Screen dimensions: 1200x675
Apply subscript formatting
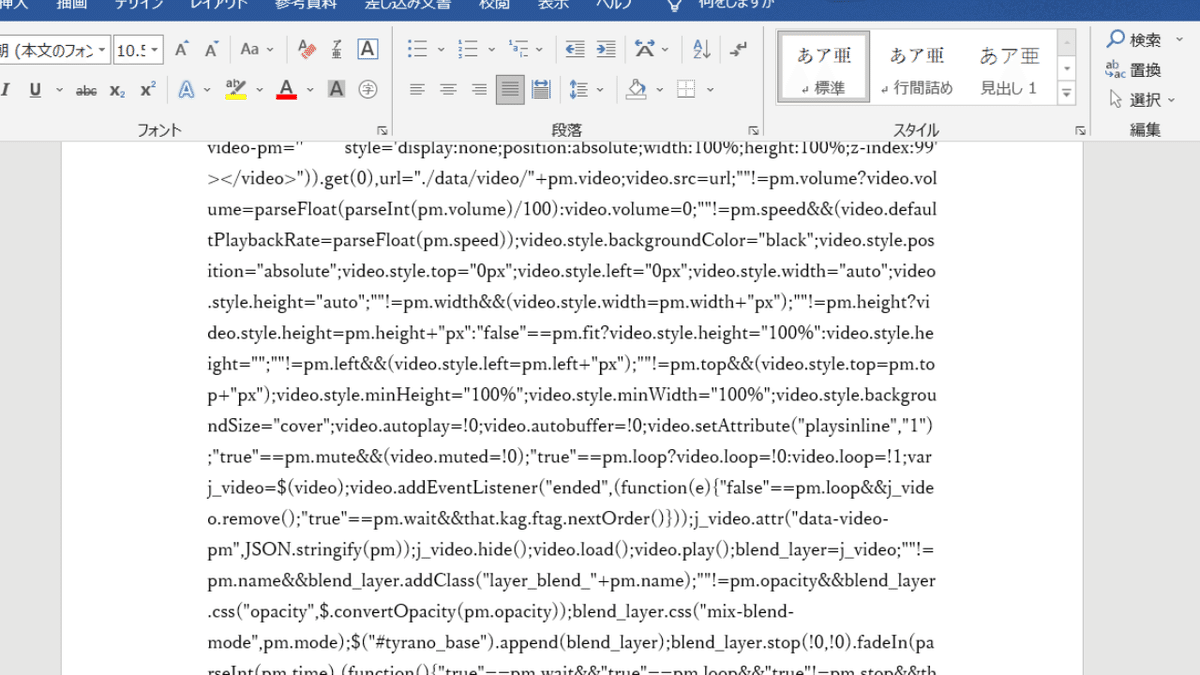tap(117, 90)
